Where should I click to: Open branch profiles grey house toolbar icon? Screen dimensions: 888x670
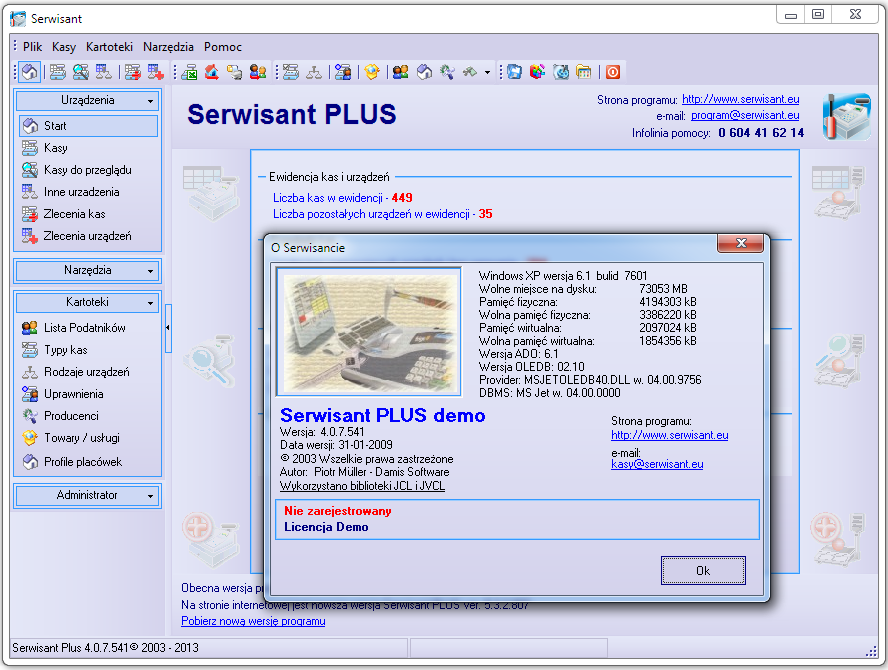pyautogui.click(x=424, y=72)
